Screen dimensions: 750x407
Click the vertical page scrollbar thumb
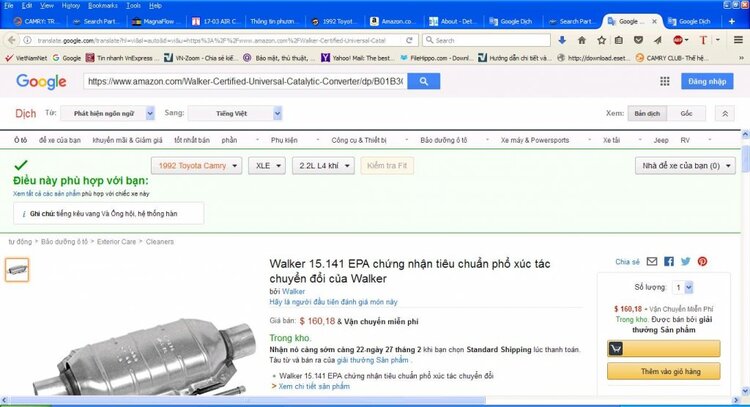(745, 158)
